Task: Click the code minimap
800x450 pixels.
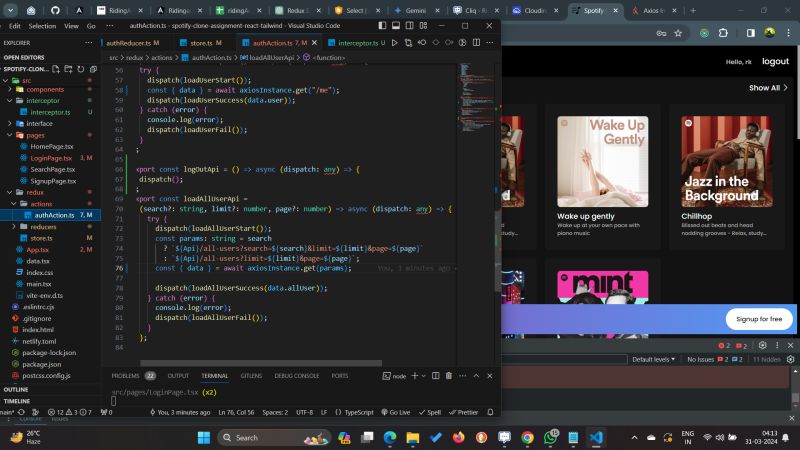Action: 477,97
